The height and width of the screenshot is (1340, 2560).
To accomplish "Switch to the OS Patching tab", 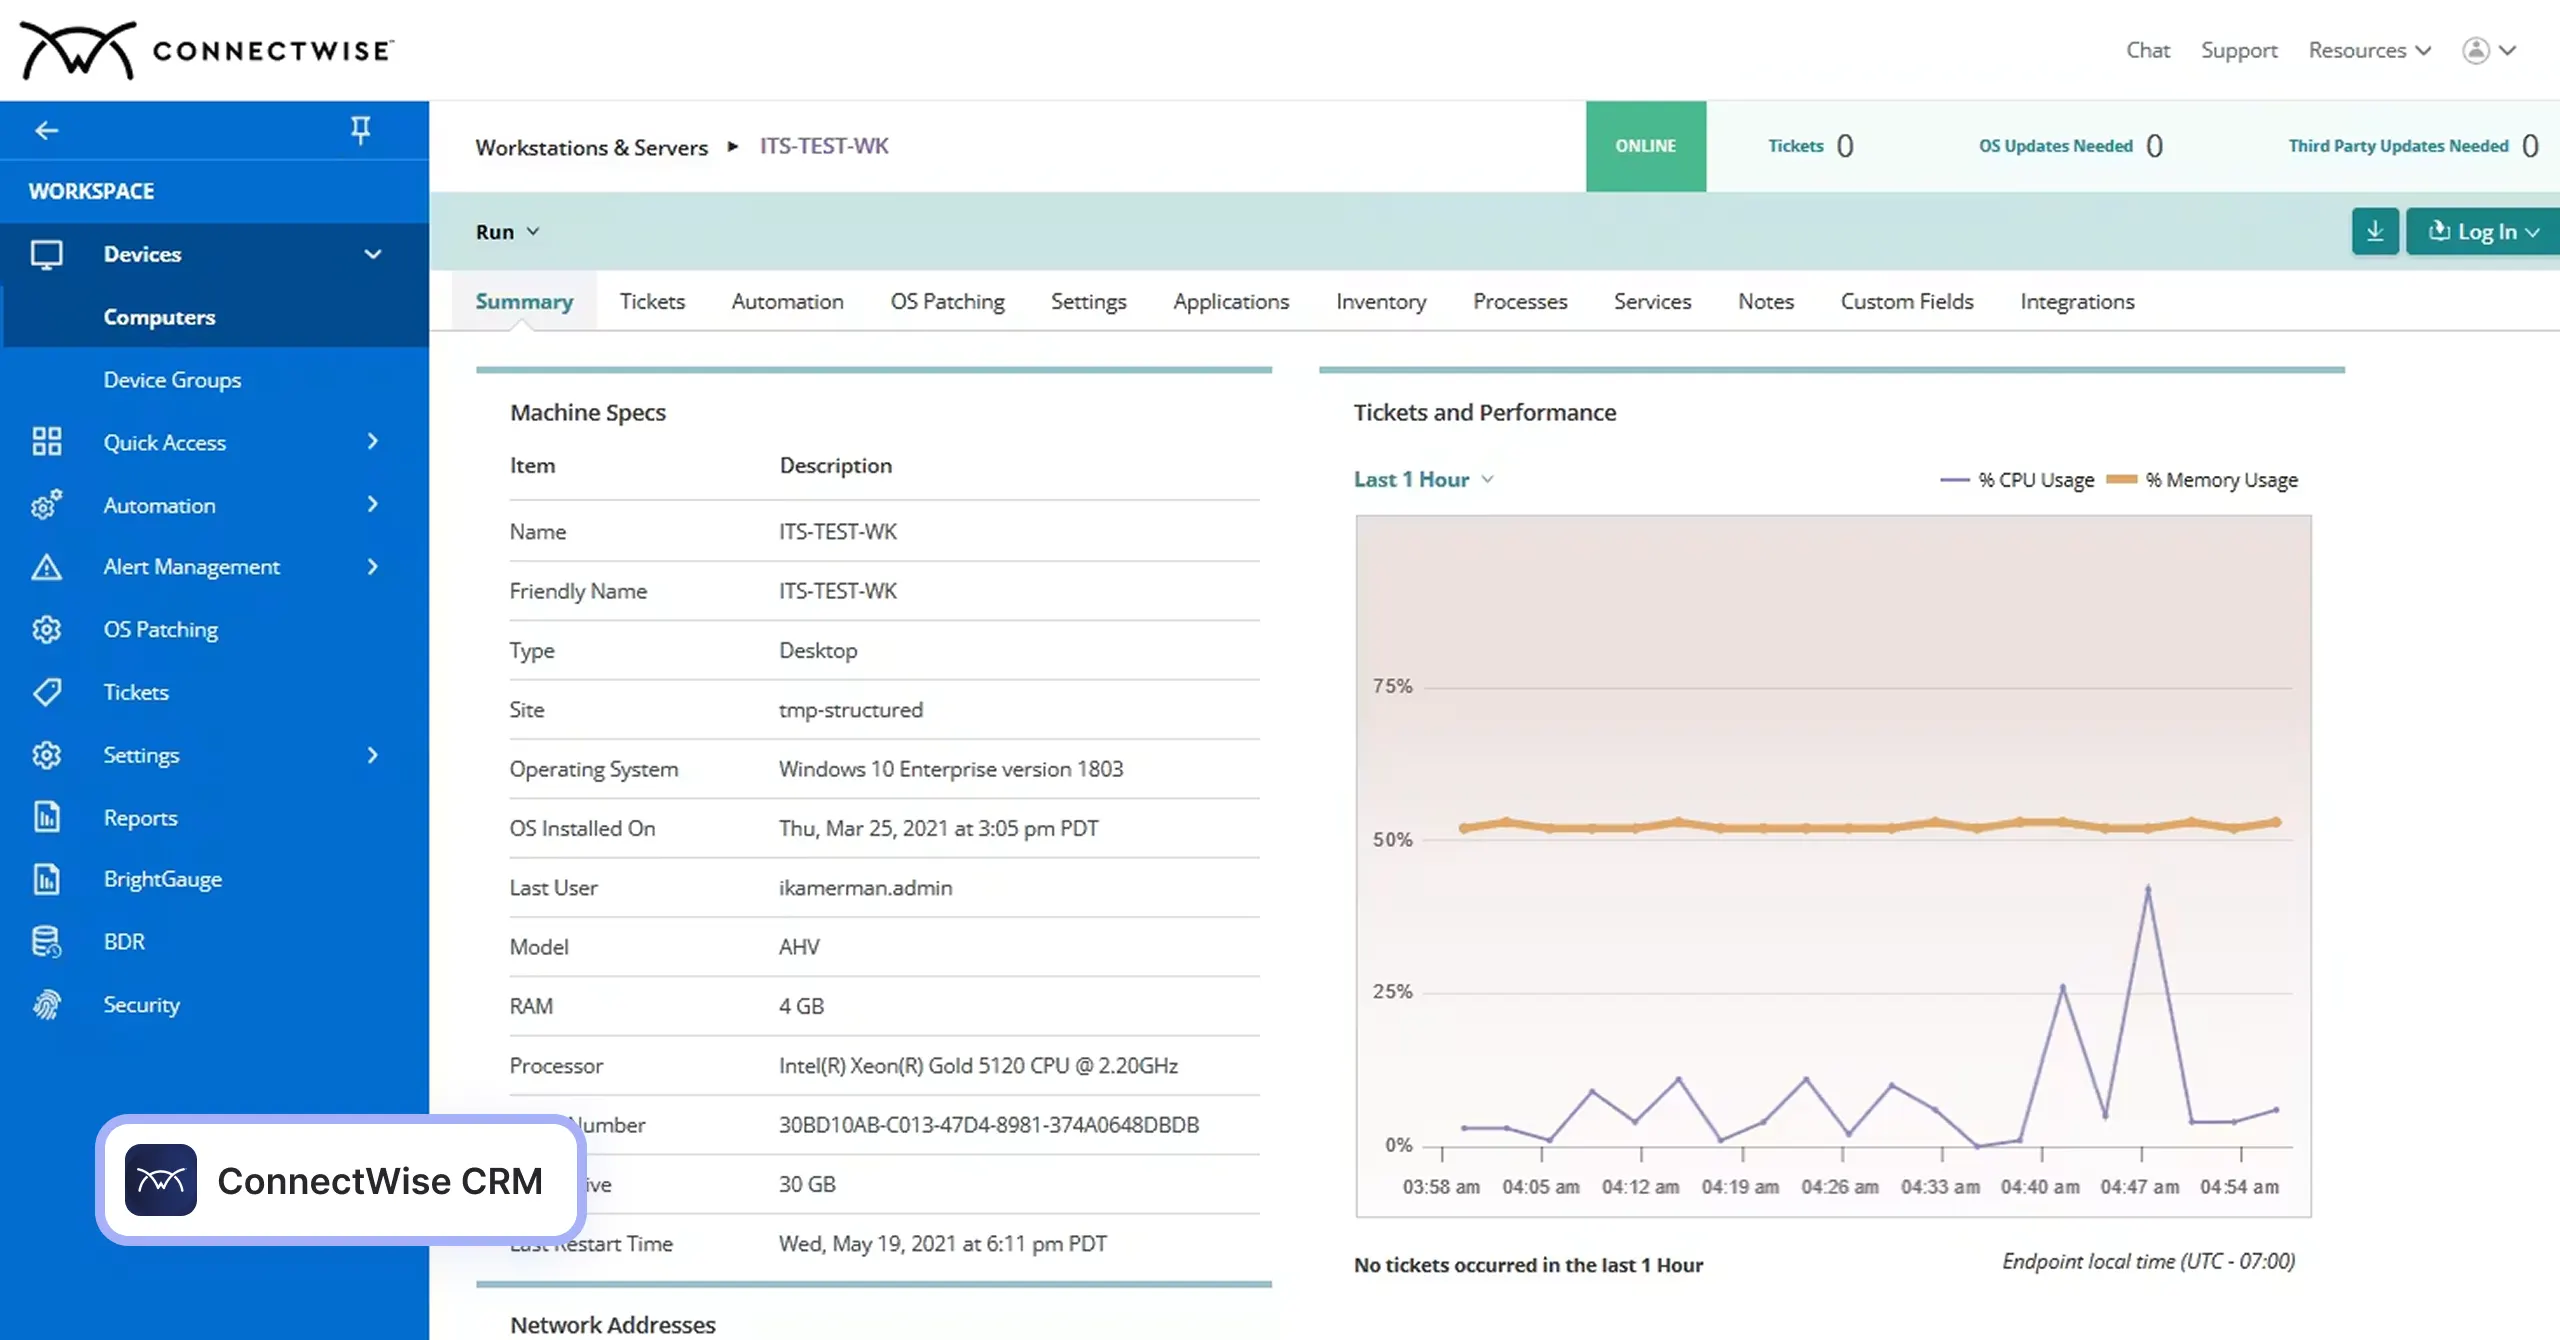I will (947, 301).
